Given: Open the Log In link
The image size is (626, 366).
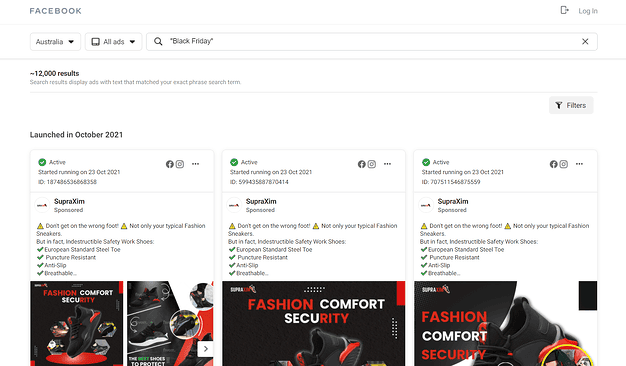Looking at the screenshot, I should [588, 11].
